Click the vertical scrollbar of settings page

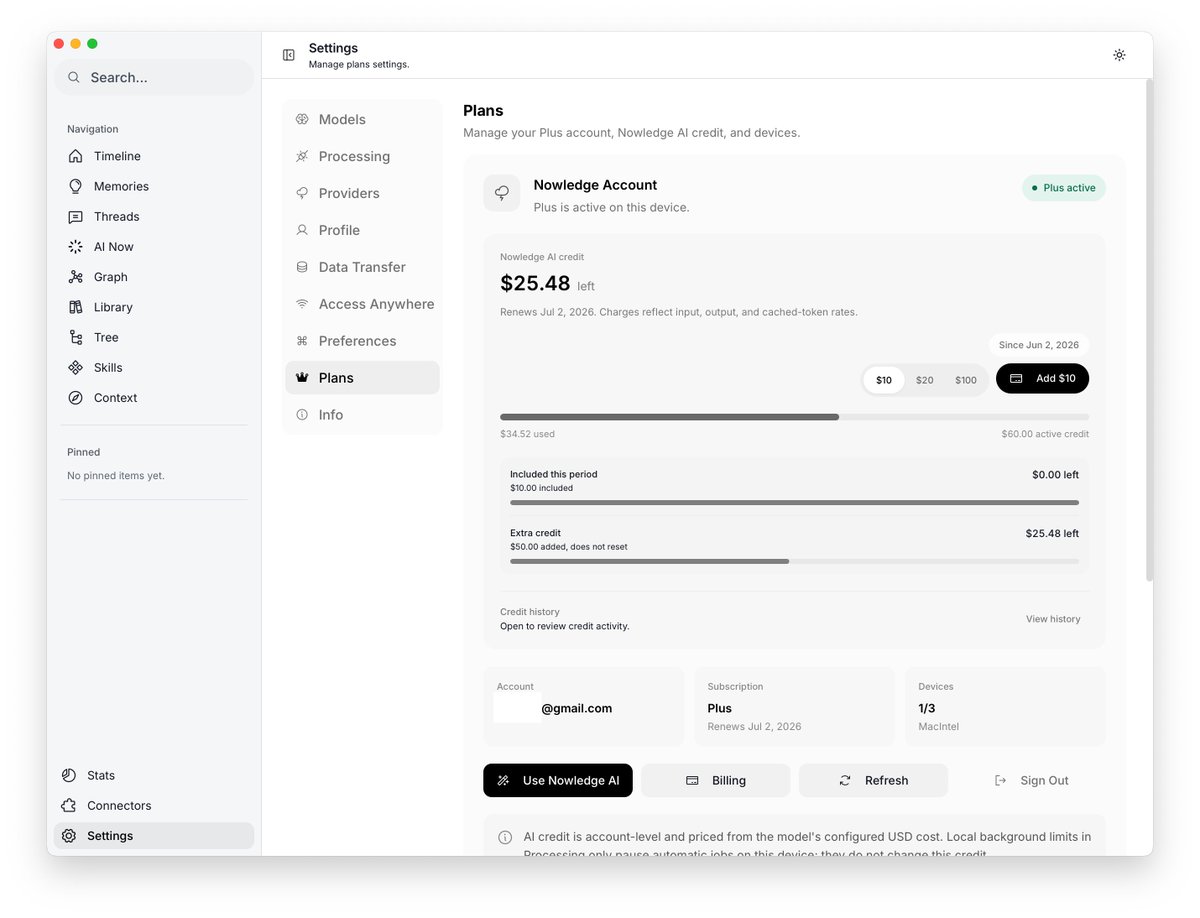coord(1149,330)
